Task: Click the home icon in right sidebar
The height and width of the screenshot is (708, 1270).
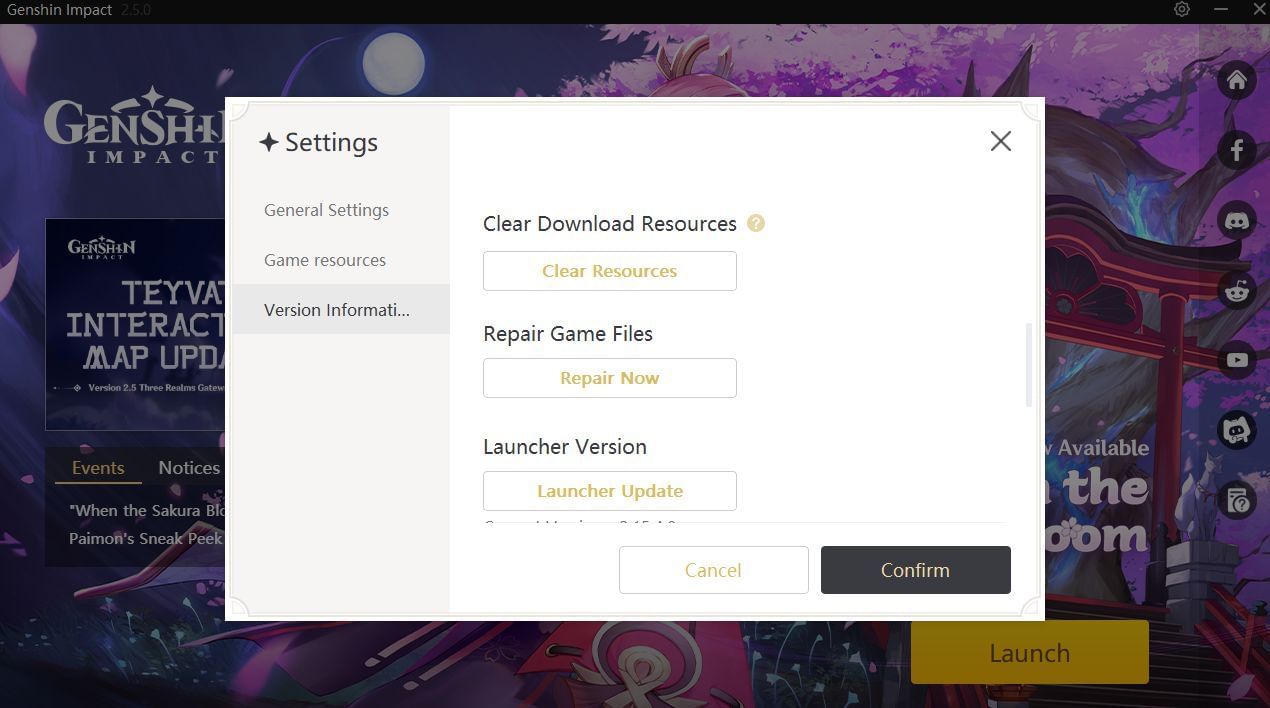Action: pos(1237,80)
